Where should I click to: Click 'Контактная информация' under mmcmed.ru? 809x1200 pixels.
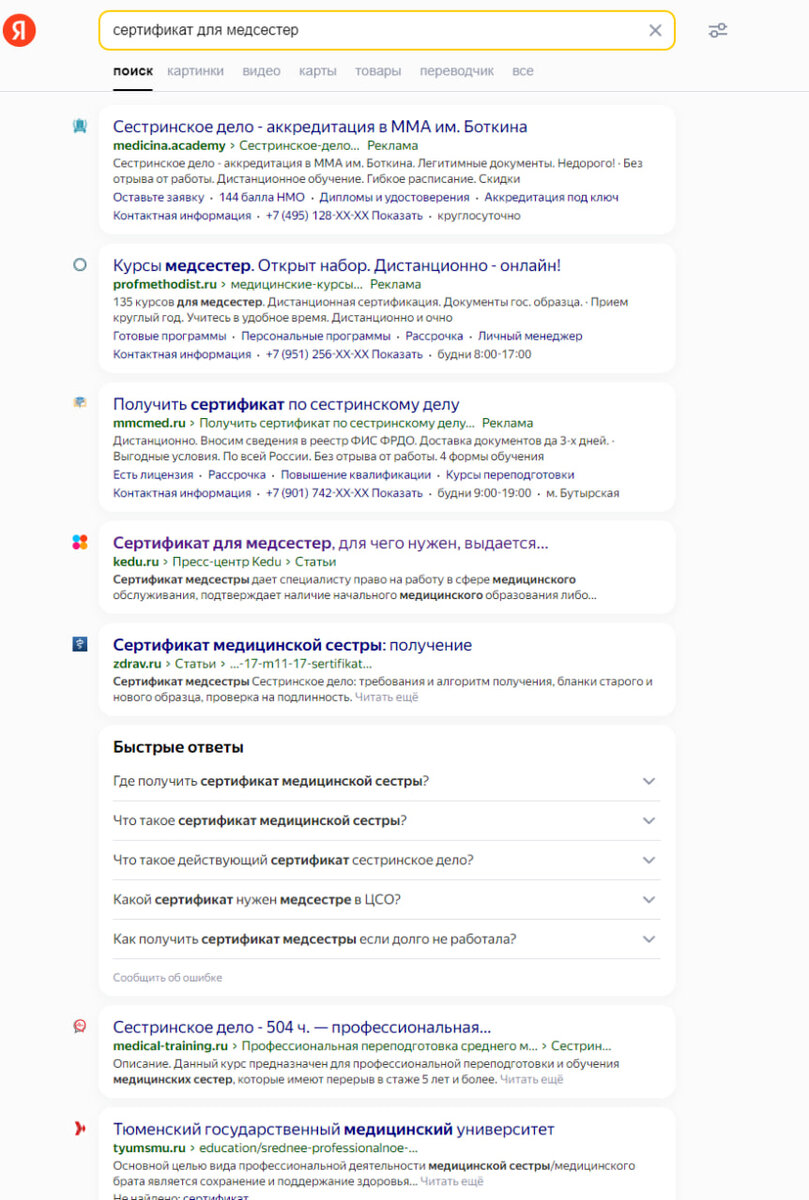(182, 493)
